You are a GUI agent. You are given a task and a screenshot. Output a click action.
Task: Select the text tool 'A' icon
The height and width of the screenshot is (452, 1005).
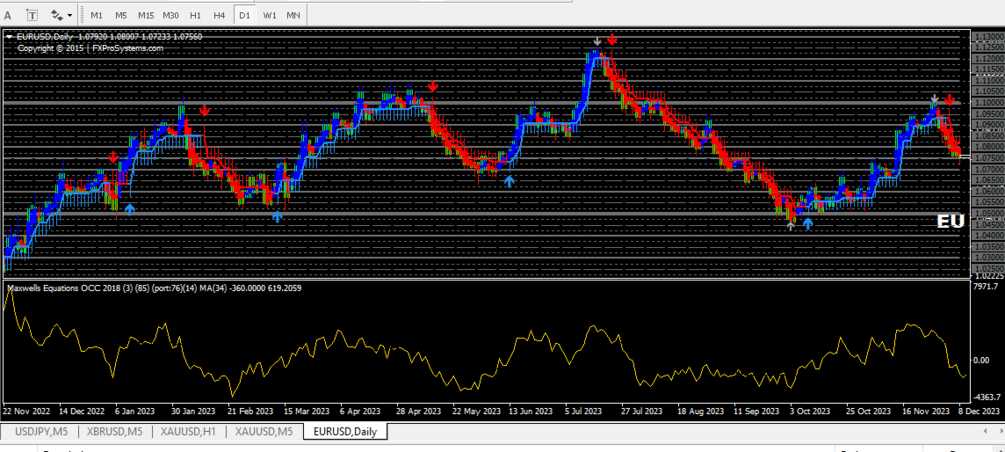coord(8,14)
